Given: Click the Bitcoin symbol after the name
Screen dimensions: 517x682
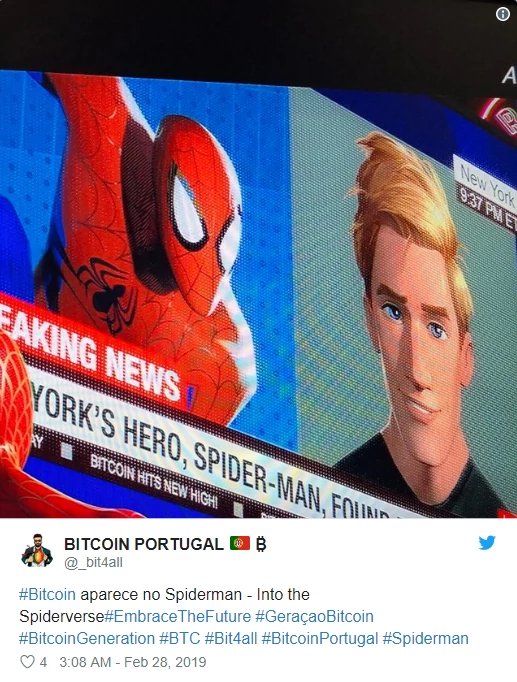Looking at the screenshot, I should tap(260, 544).
